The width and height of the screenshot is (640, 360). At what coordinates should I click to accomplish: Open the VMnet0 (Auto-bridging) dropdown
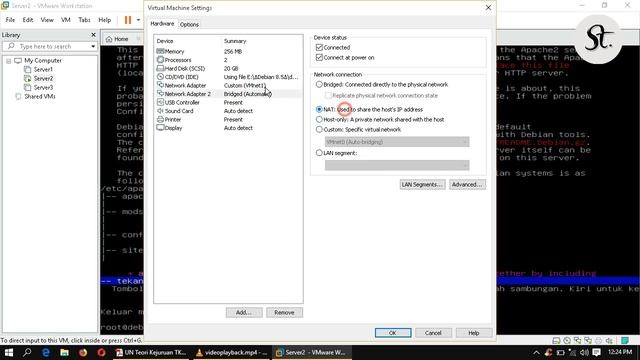click(x=397, y=142)
